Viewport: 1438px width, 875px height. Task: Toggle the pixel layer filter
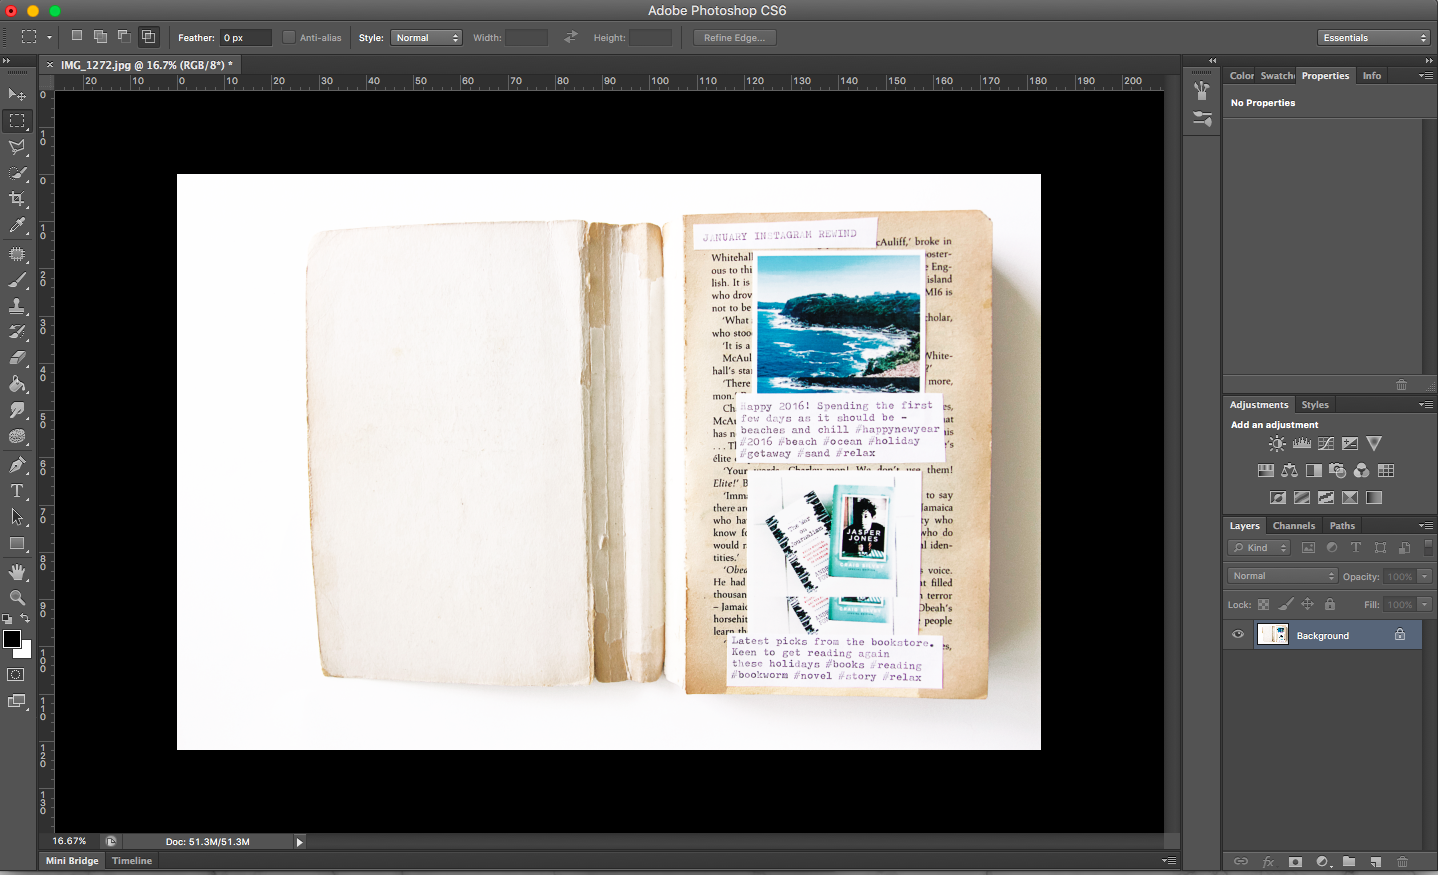coord(1308,548)
